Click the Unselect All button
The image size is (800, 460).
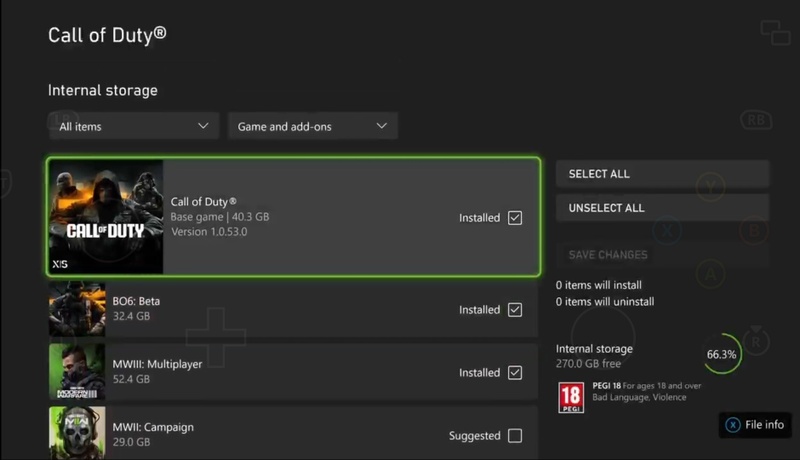click(662, 208)
